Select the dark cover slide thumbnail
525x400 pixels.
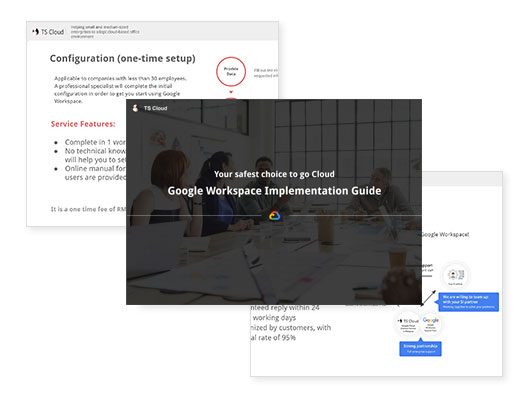tap(274, 202)
